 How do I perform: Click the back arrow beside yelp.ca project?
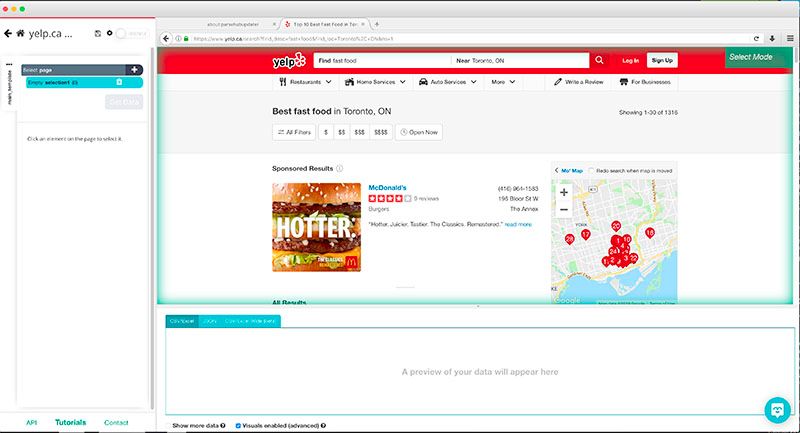coord(8,34)
